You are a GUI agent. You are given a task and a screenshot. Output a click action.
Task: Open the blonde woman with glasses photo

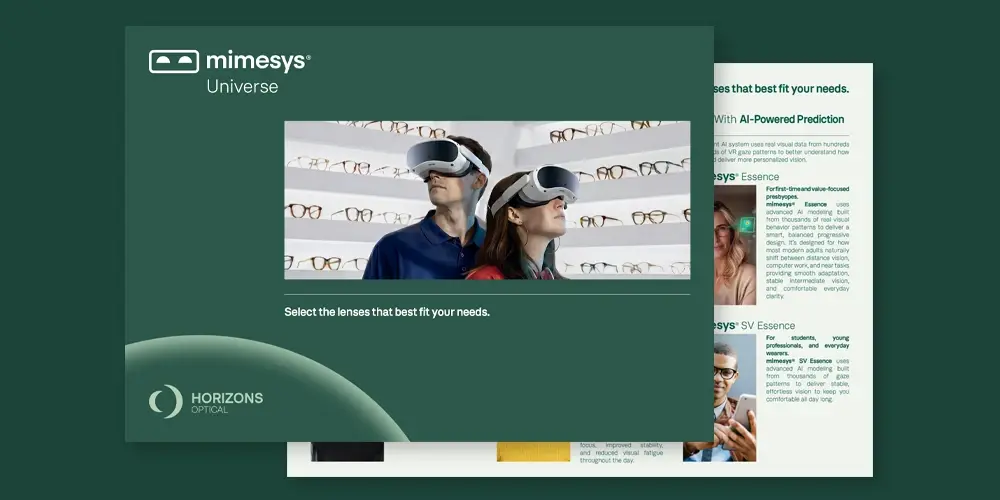(735, 245)
